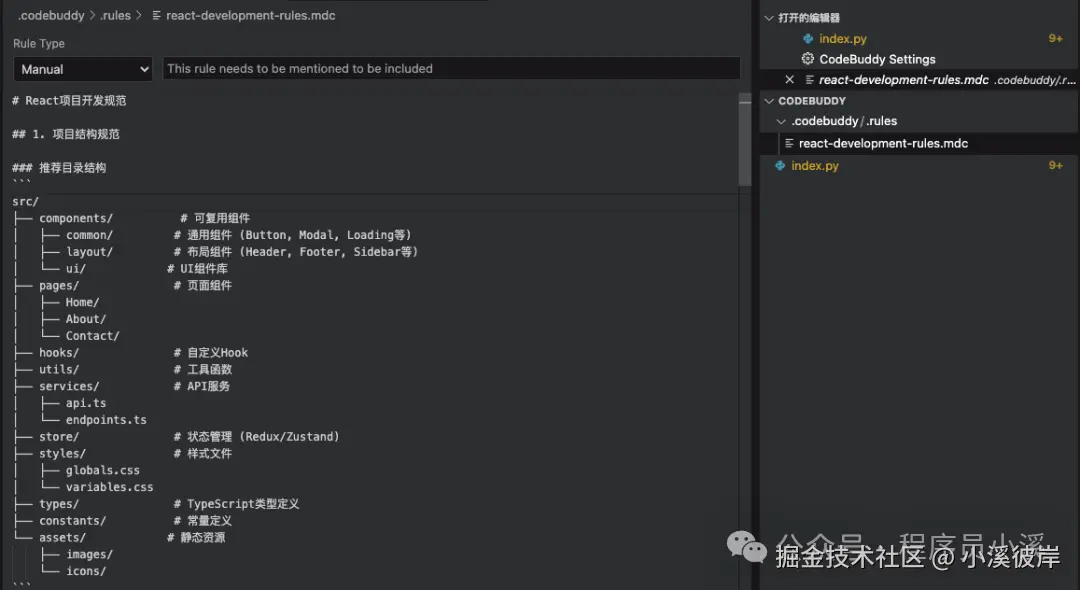Collapse the open editors section chevron

coord(769,18)
